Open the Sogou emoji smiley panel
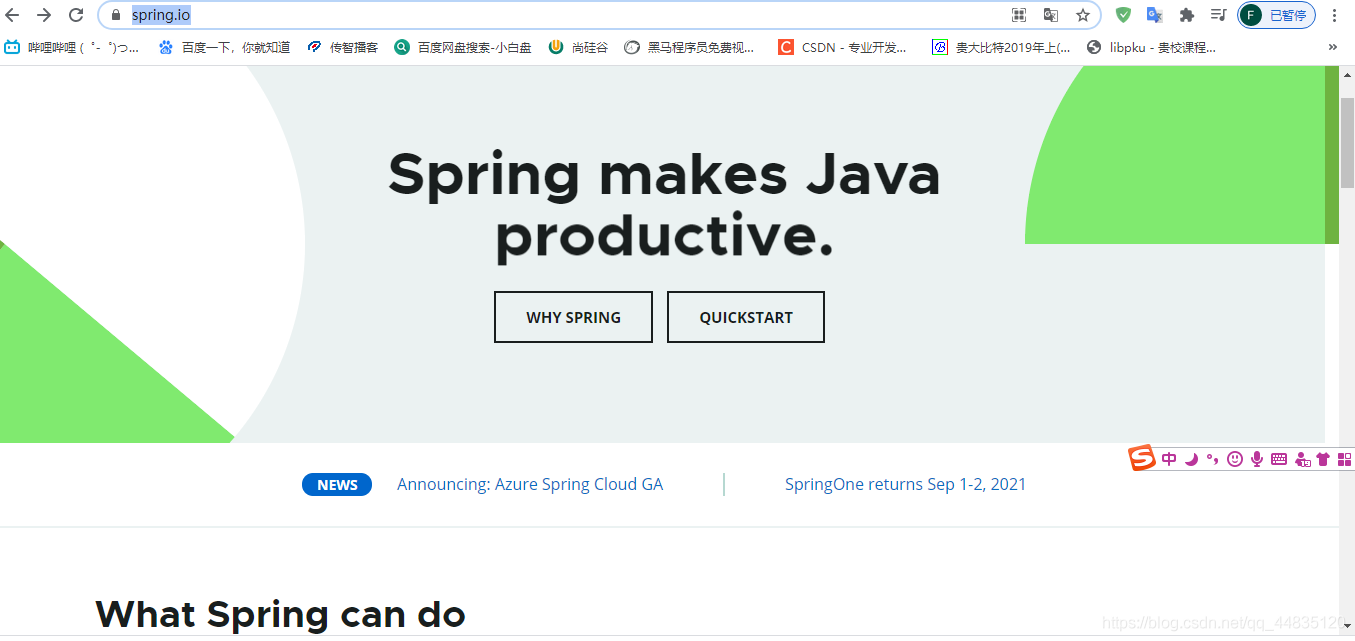1355x641 pixels. pos(1235,459)
